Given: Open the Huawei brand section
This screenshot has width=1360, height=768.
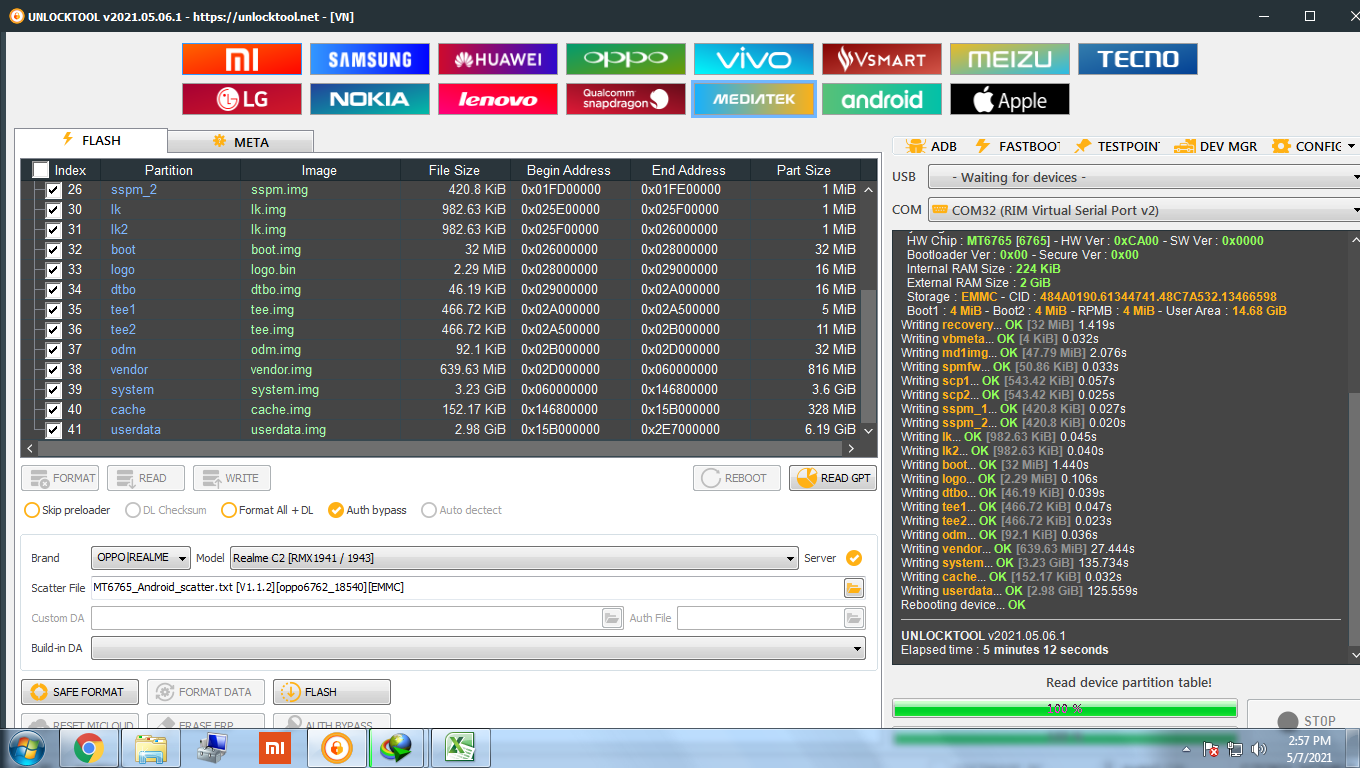Looking at the screenshot, I should (498, 59).
